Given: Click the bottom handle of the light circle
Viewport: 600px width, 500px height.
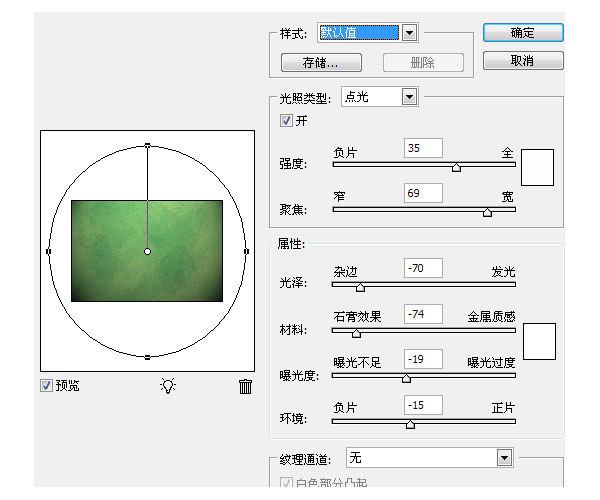Looking at the screenshot, I should click(147, 357).
